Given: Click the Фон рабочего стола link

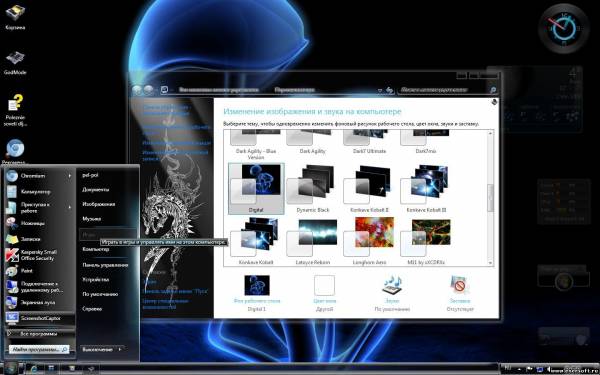Looking at the screenshot, I should 257,301.
